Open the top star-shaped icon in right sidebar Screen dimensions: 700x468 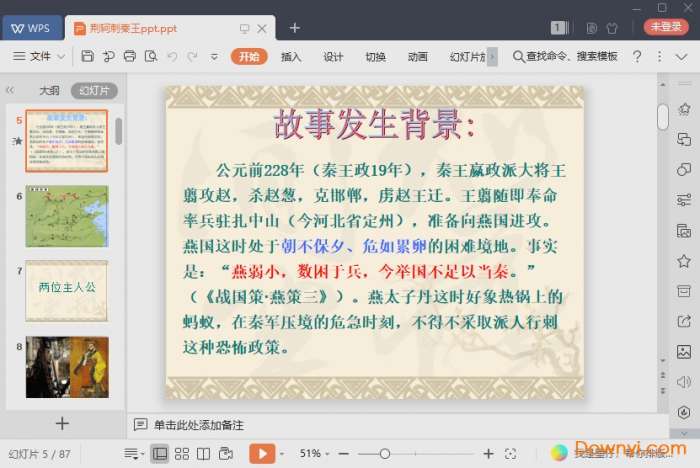684,109
